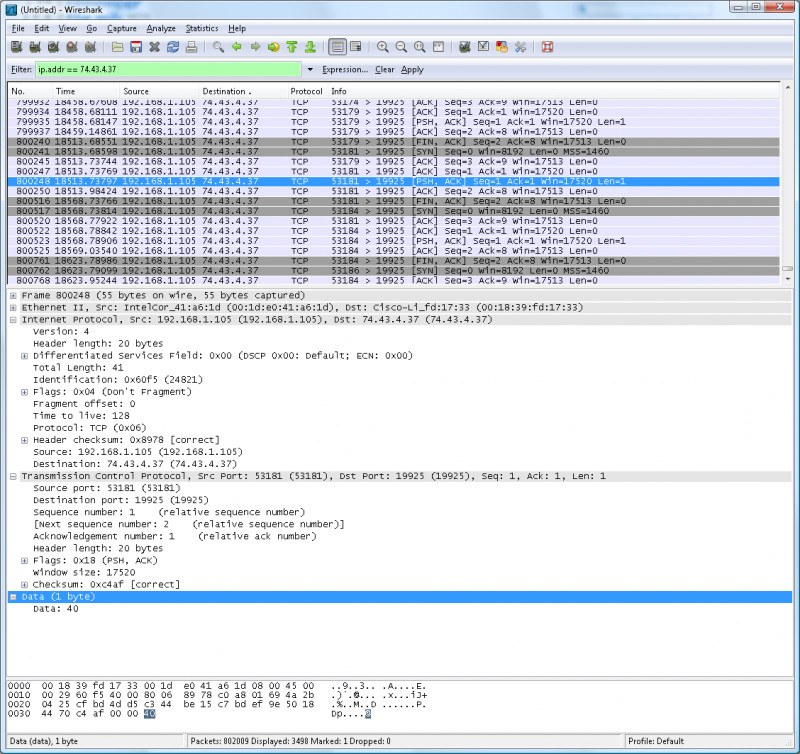Stop the running capture icon
The height and width of the screenshot is (754, 800).
(x=72, y=47)
